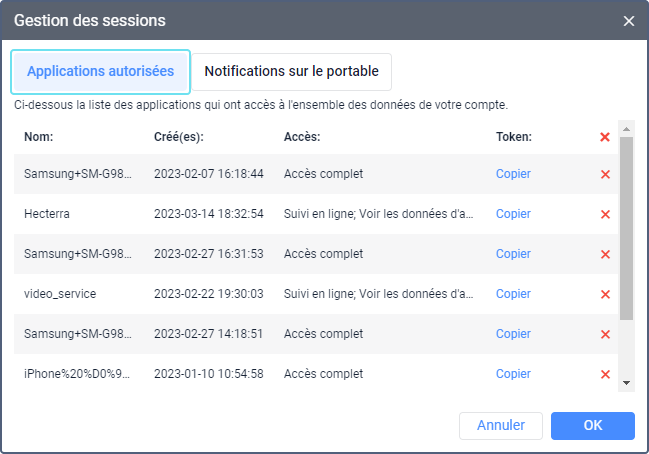
Task: Copy the Hecterra token
Action: pyautogui.click(x=513, y=214)
